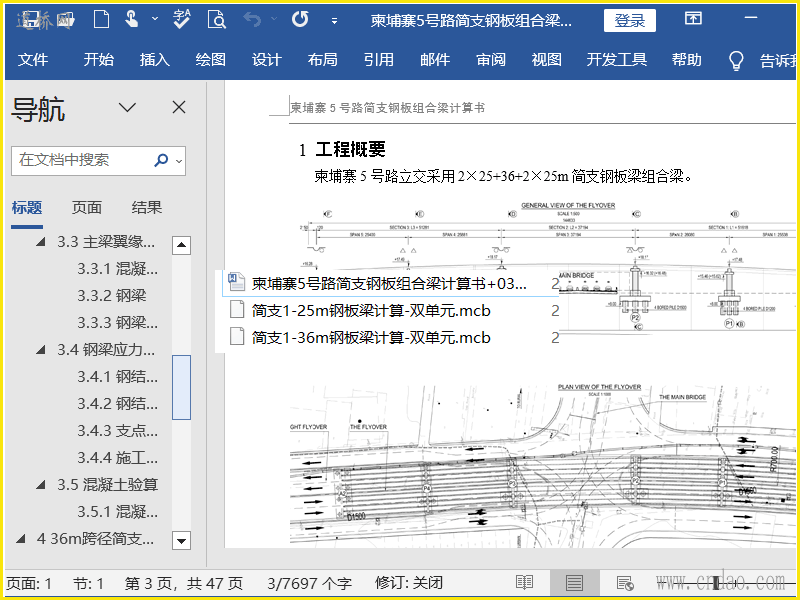800x600 pixels.
Task: Select 简支1-25m钢板梁计算-双单元.mcb file
Action: pyautogui.click(x=371, y=310)
